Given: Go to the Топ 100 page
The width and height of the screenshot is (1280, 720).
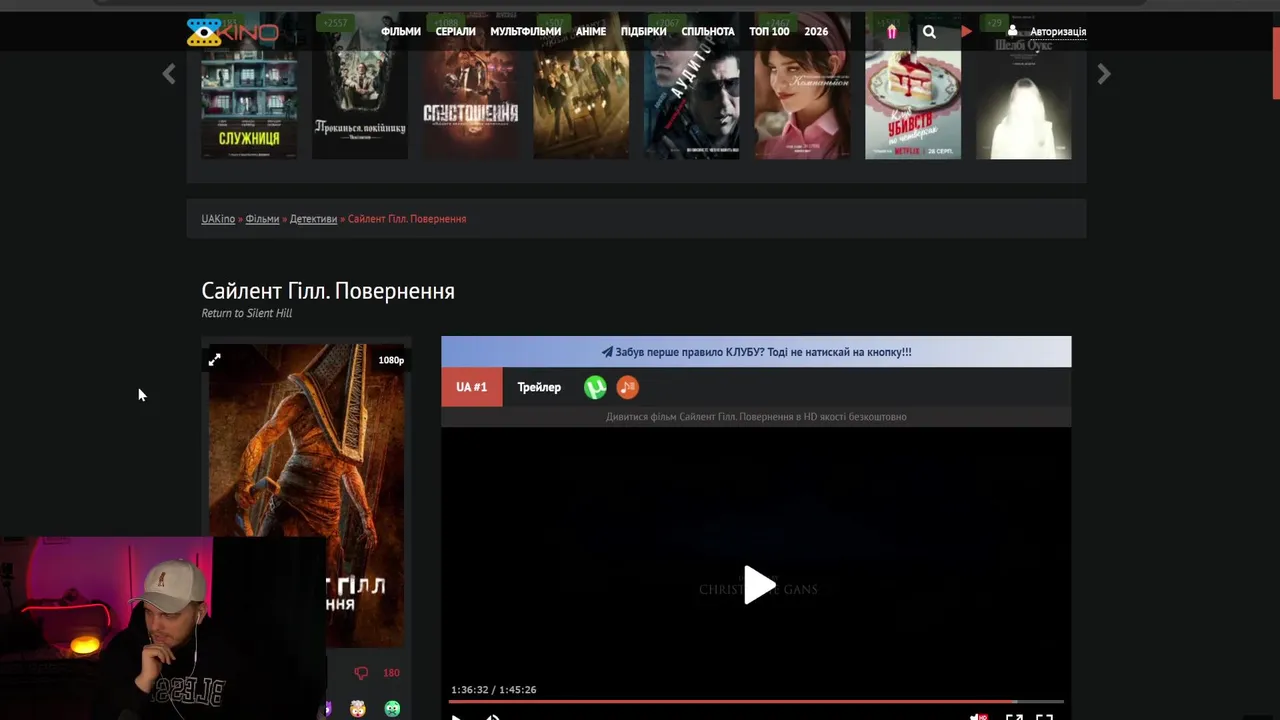Looking at the screenshot, I should 769,32.
